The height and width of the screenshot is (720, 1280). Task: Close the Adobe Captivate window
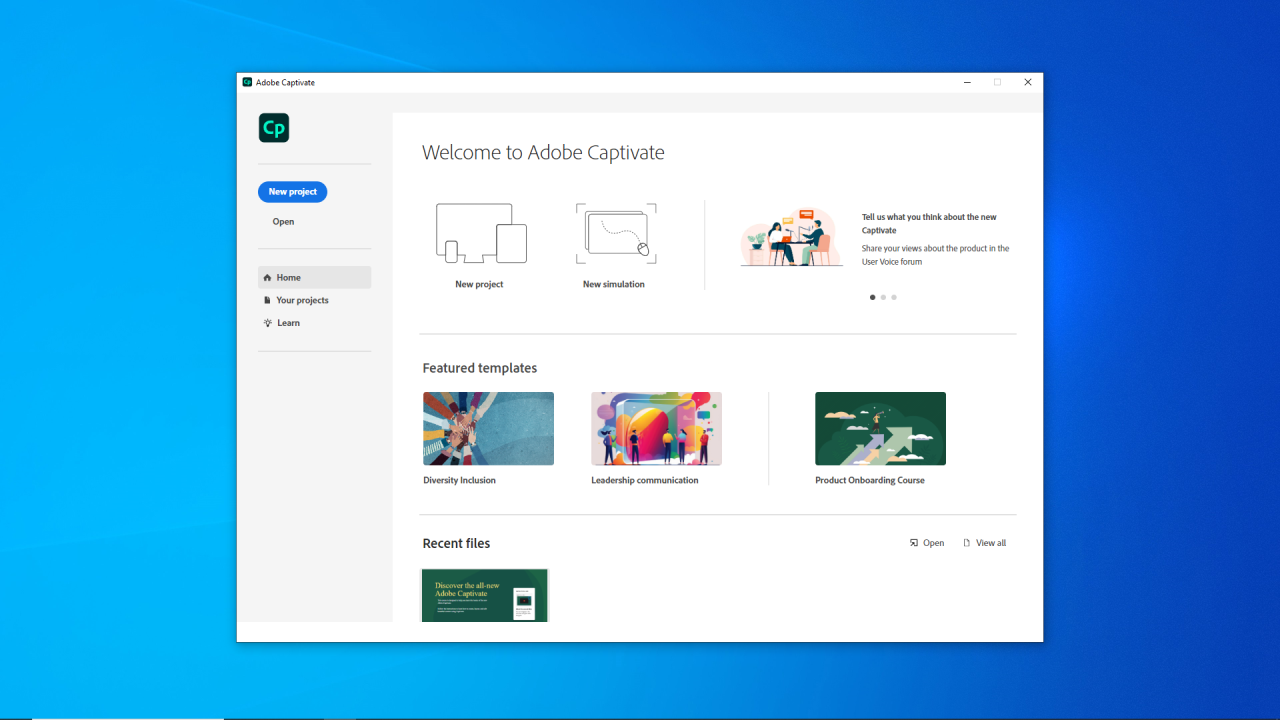[1027, 82]
